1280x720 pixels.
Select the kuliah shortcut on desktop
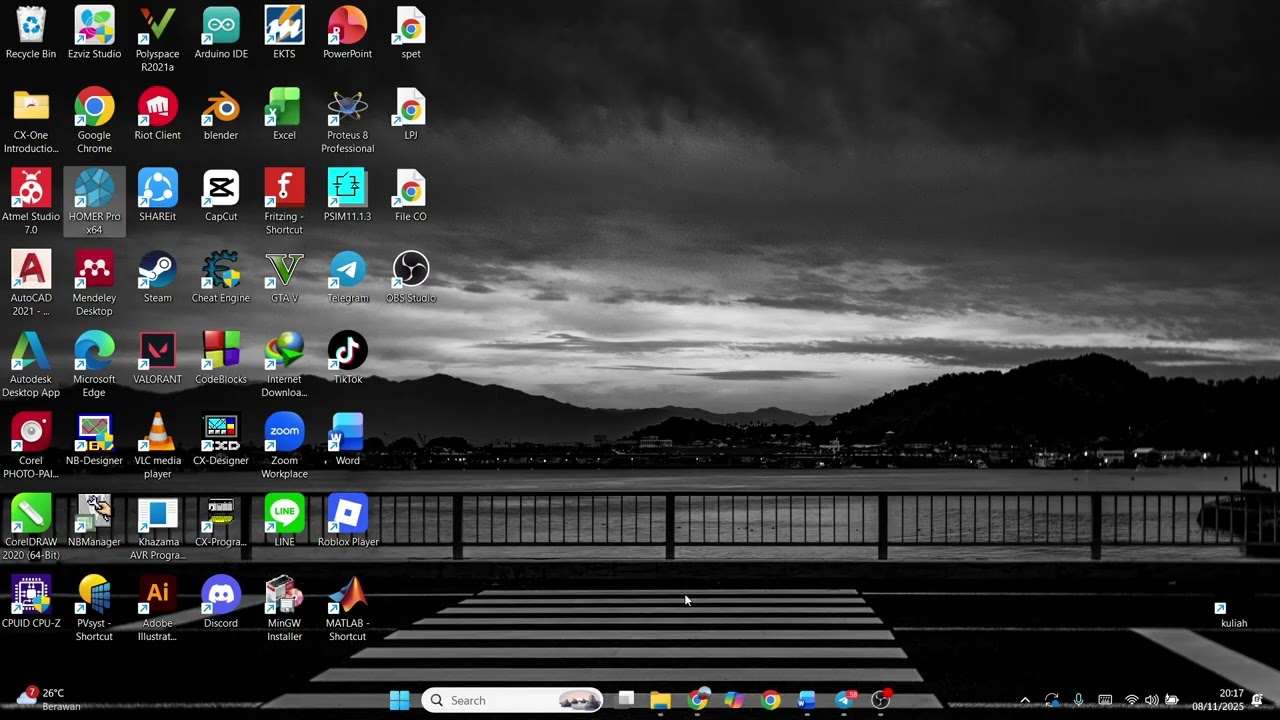pos(1234,615)
